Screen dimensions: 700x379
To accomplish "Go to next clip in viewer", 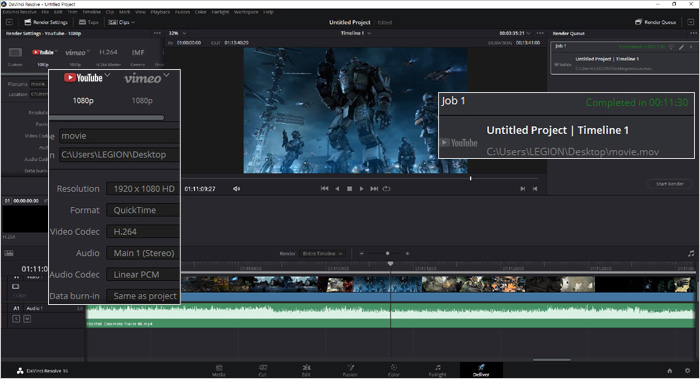I will pos(522,189).
